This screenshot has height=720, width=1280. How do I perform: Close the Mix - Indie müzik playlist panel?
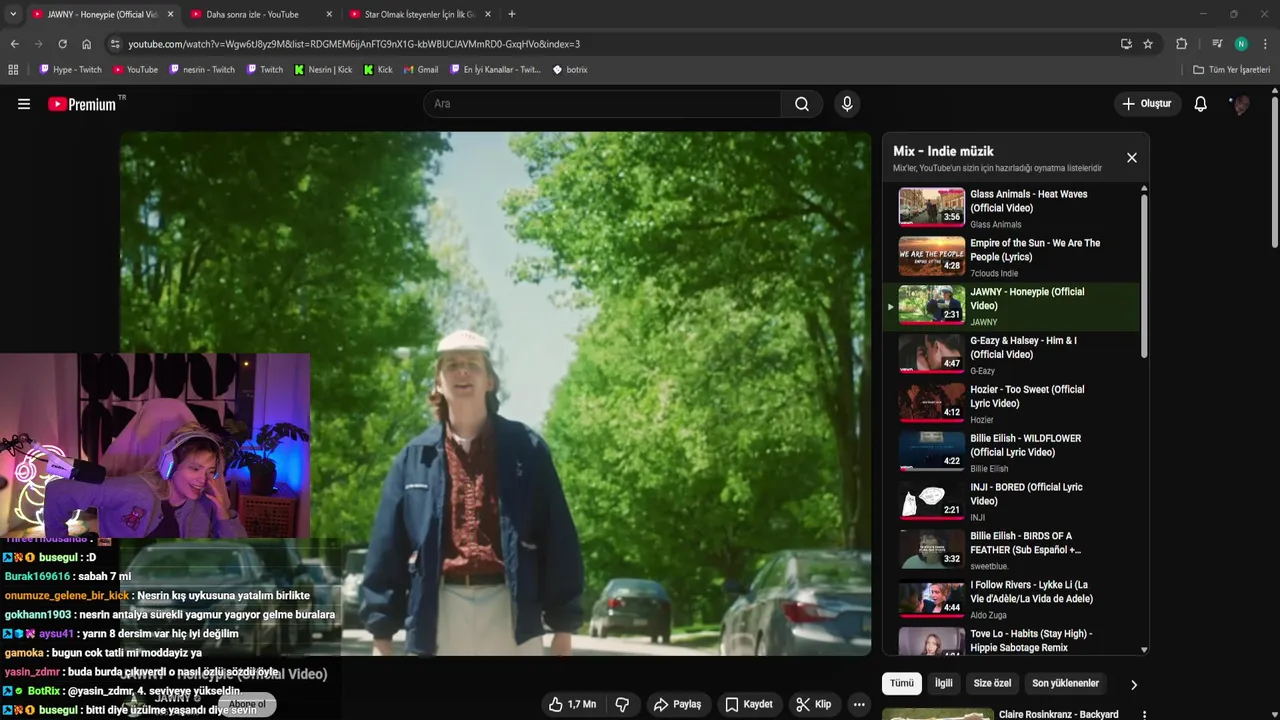pos(1132,158)
